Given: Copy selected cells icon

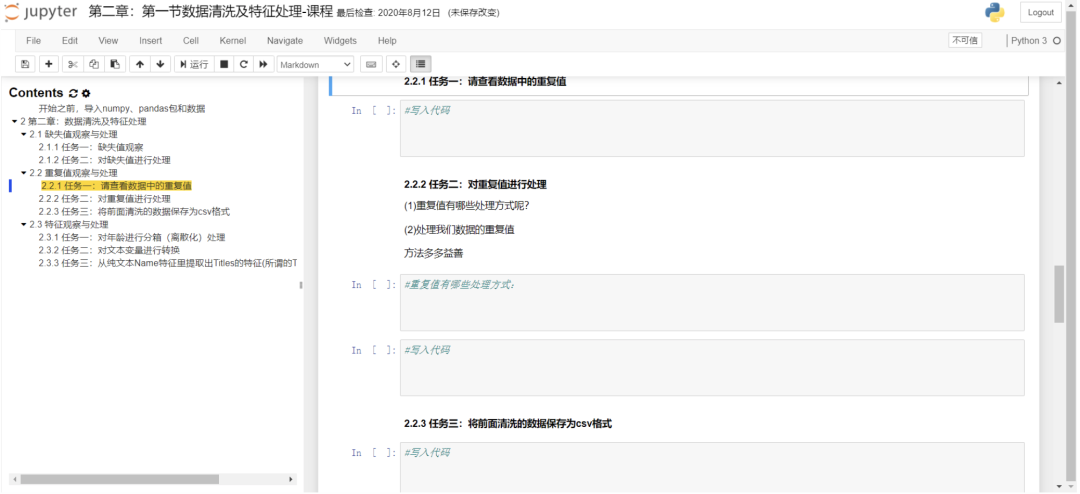Looking at the screenshot, I should pos(94,64).
